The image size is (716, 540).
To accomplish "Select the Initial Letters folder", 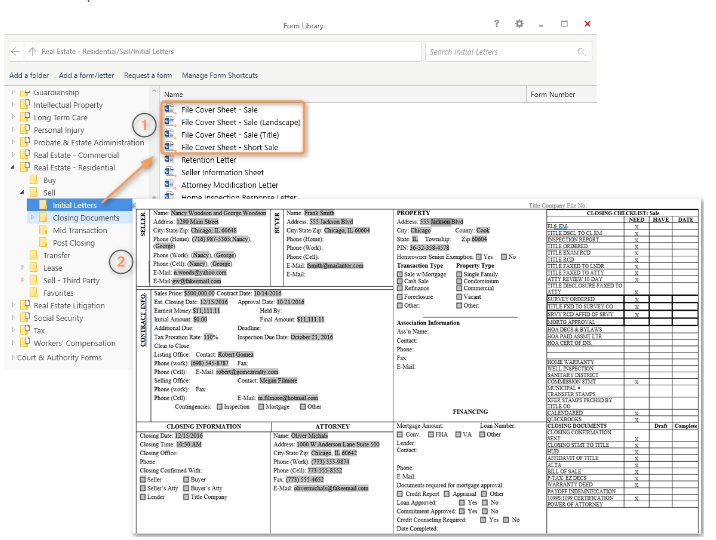I will point(74,205).
